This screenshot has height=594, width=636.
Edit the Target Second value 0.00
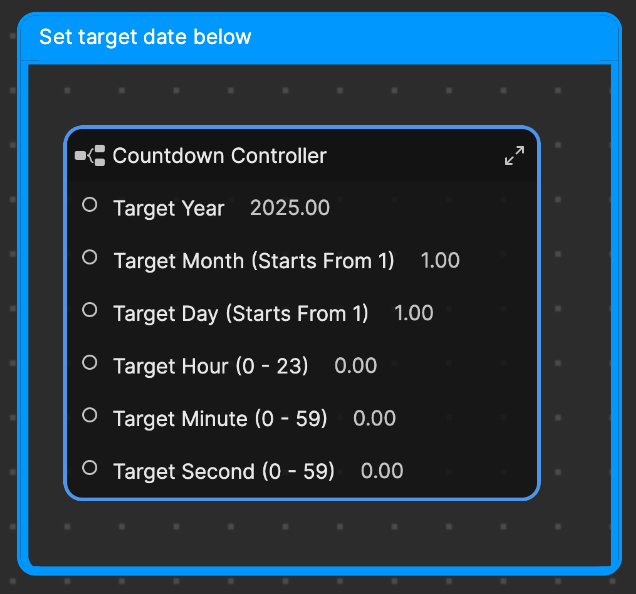(382, 471)
